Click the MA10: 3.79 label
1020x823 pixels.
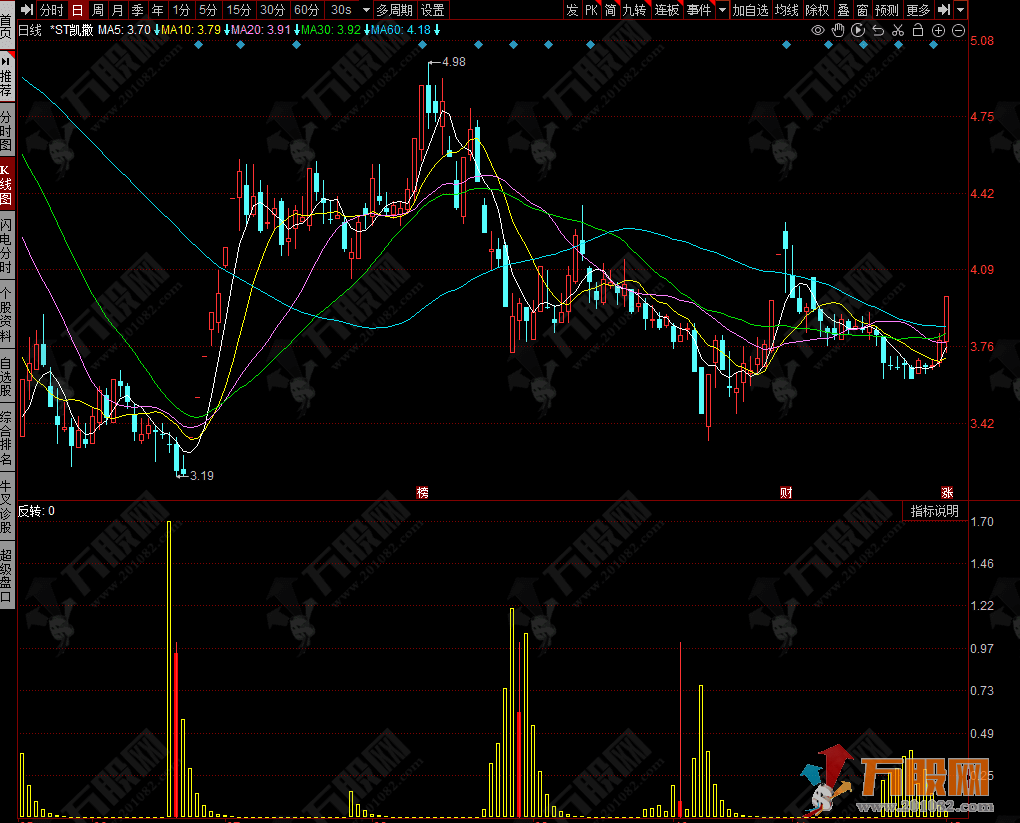191,30
